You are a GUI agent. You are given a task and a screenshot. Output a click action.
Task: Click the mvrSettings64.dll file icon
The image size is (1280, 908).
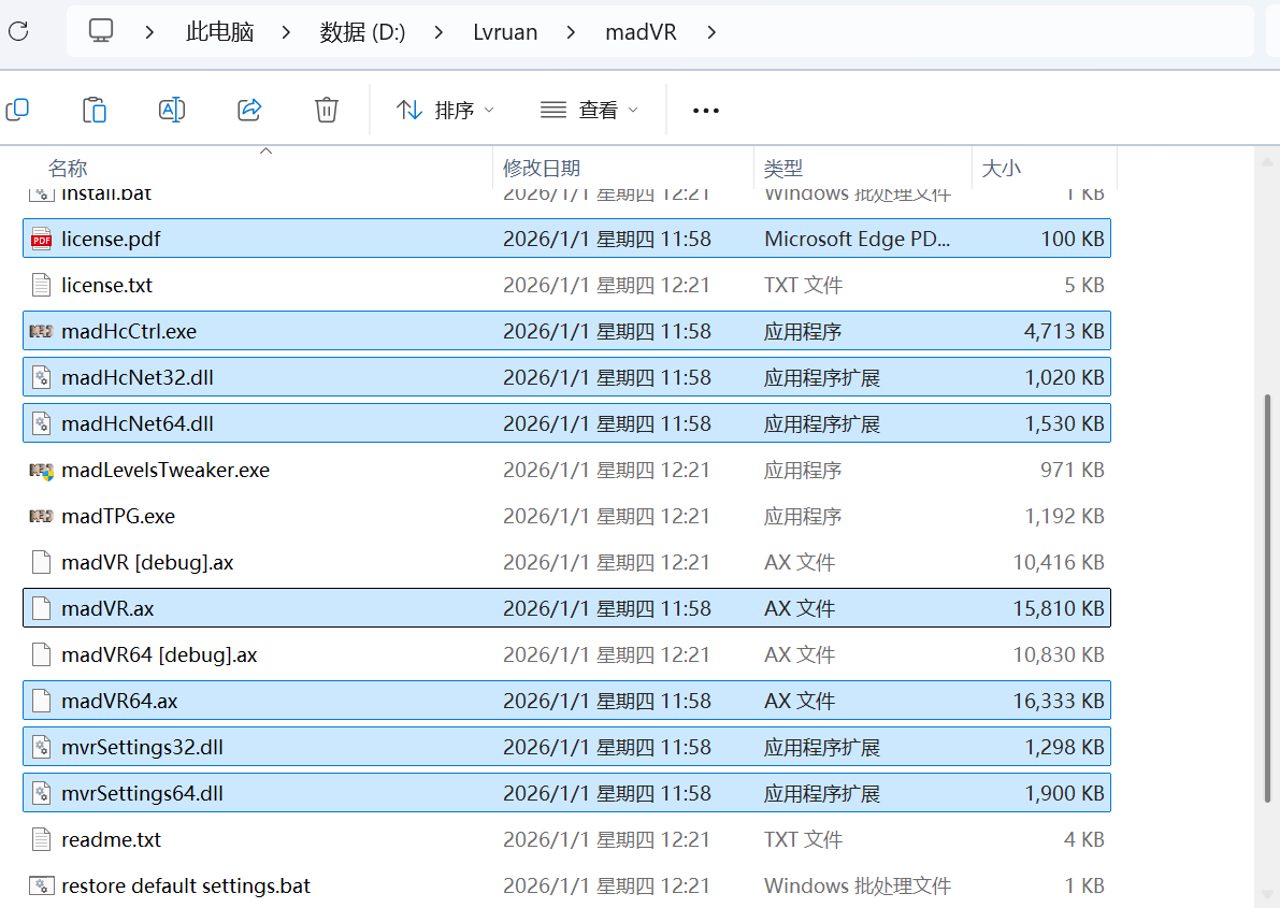(x=41, y=793)
